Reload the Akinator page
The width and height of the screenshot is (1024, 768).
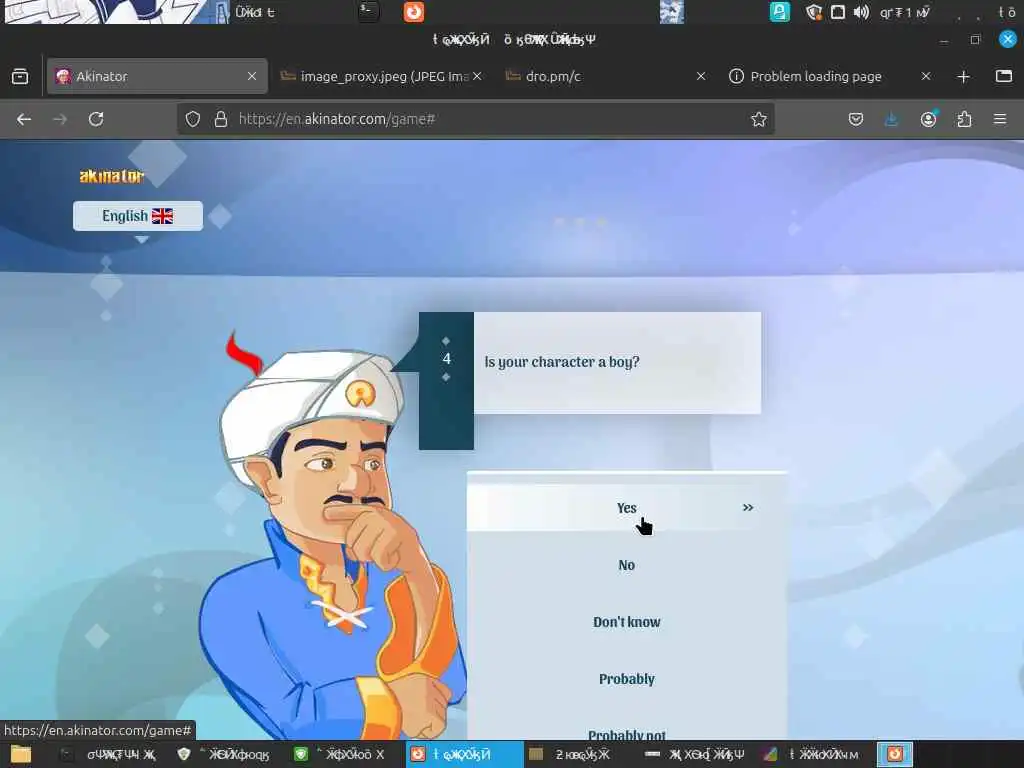[96, 119]
